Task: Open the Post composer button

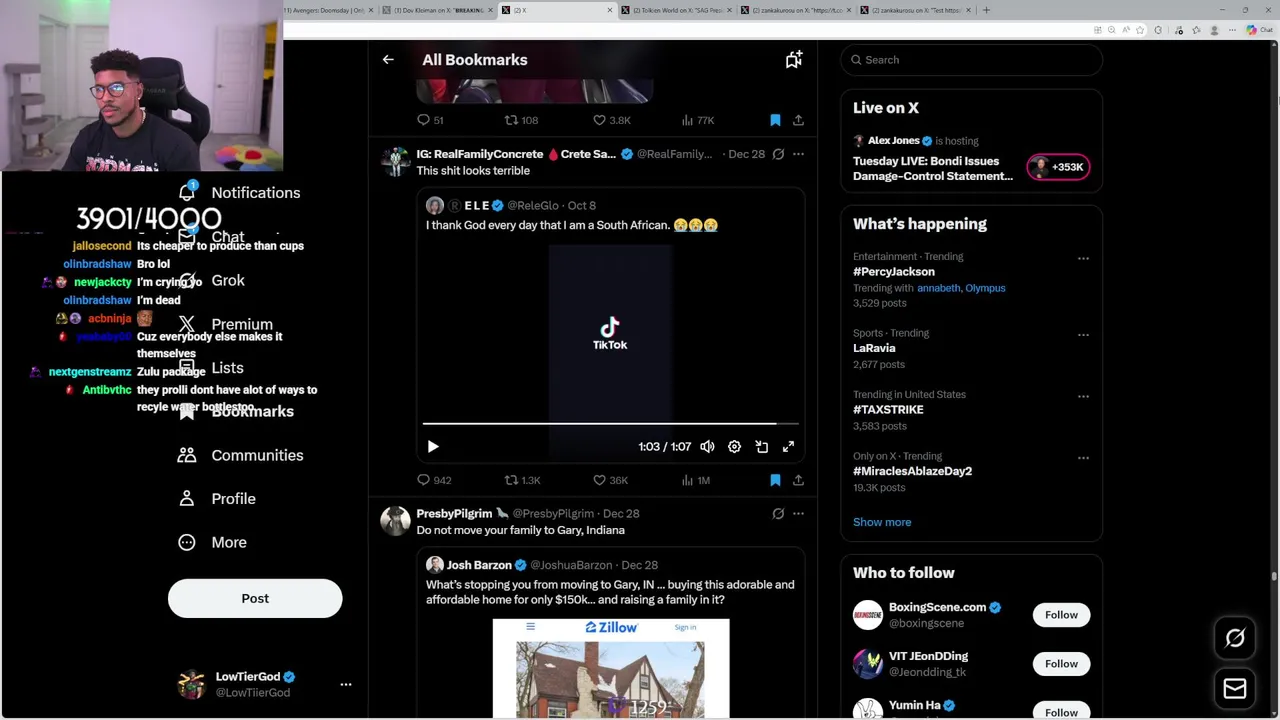Action: pos(255,598)
